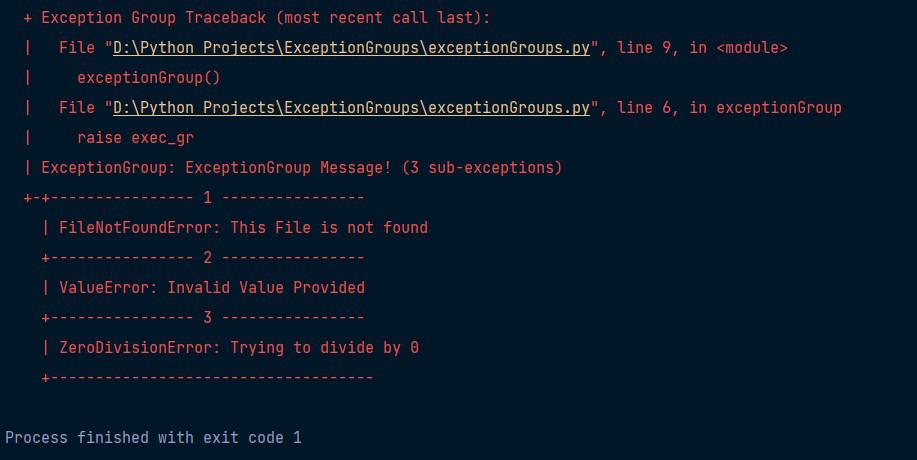Click the final unnumbered dashed separator line

[208, 378]
